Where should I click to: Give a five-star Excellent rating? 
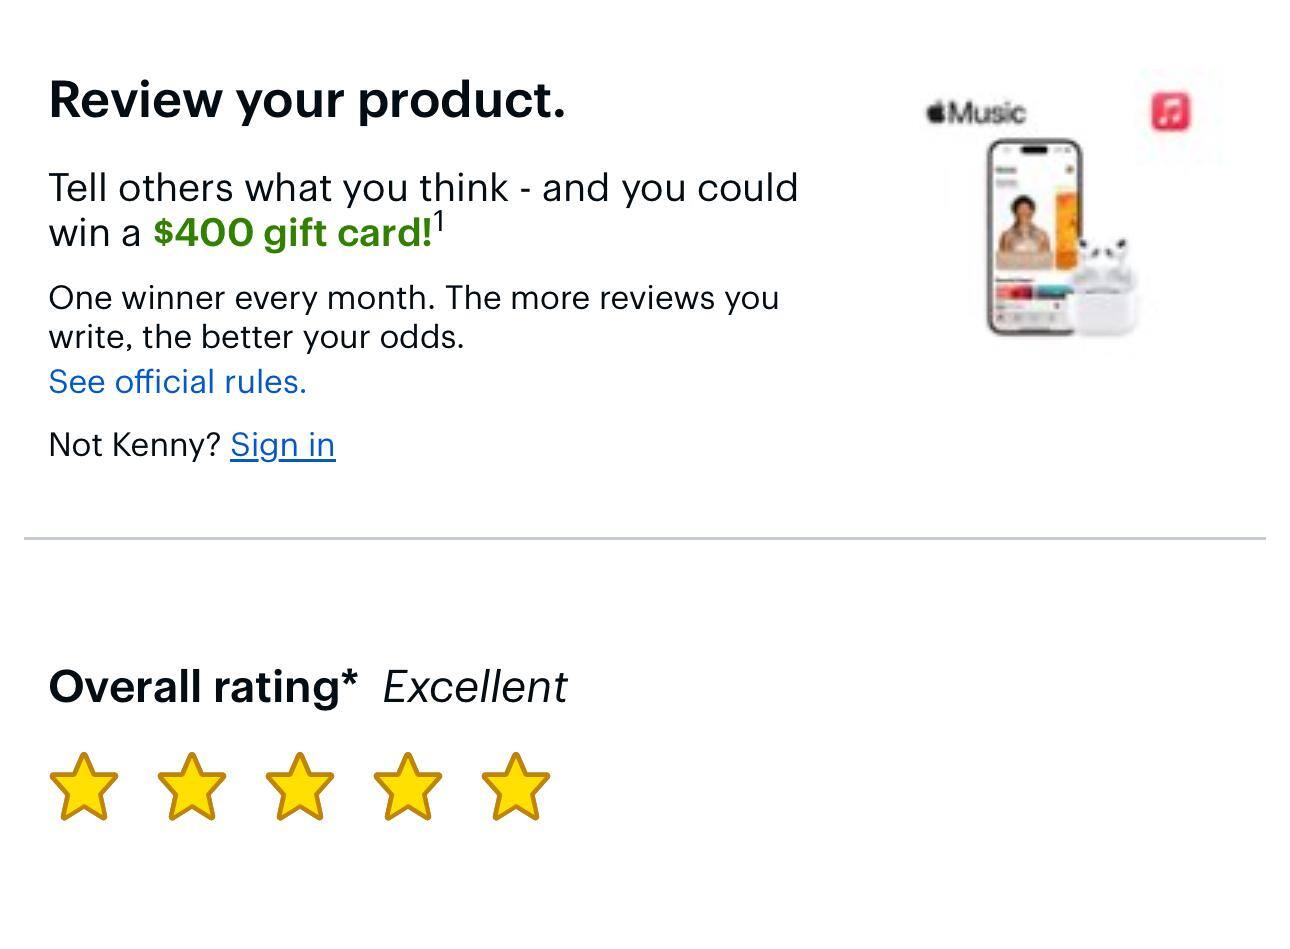(x=516, y=788)
